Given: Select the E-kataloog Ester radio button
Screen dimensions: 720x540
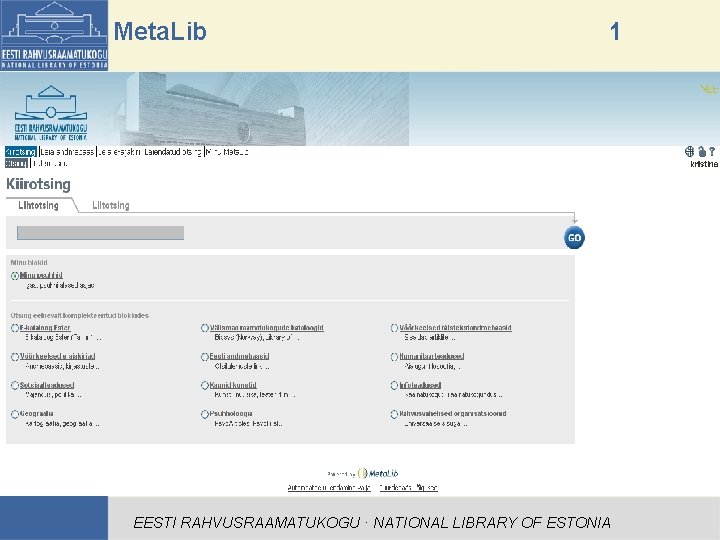Looking at the screenshot, I should pos(15,328).
